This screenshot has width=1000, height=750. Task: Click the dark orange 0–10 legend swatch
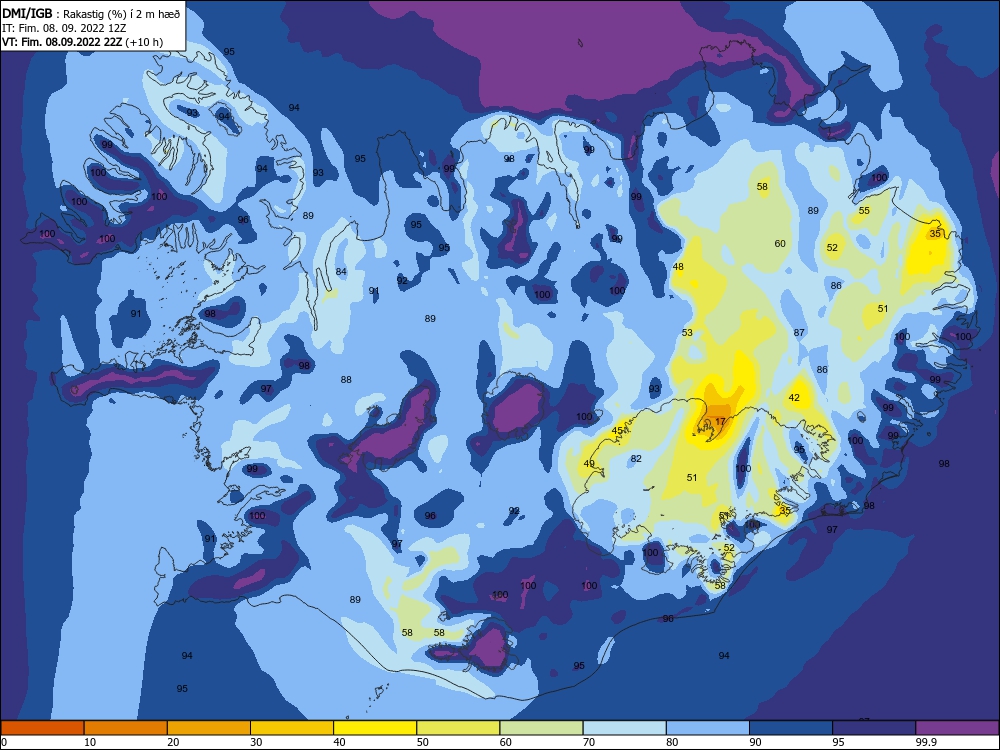click(x=42, y=728)
